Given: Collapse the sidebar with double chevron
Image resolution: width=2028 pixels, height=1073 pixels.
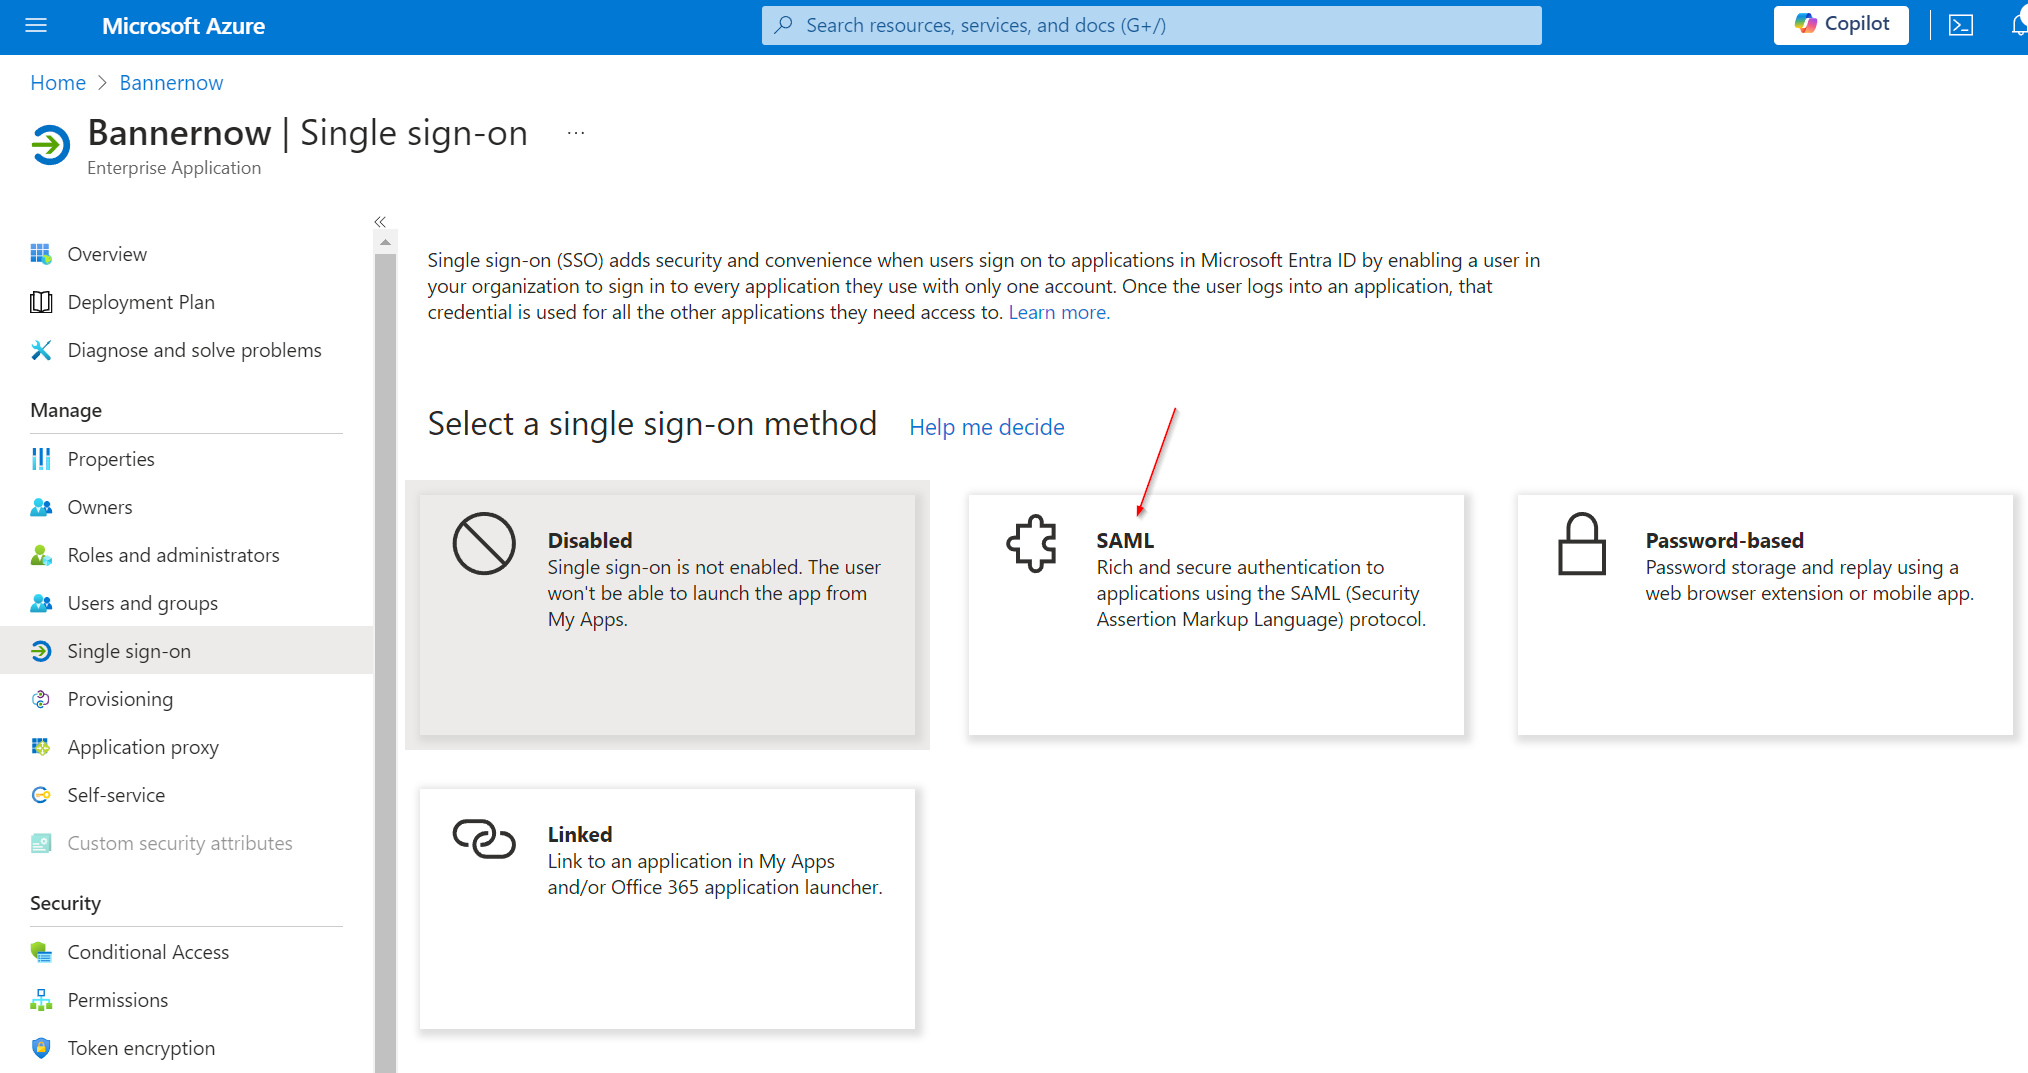Looking at the screenshot, I should pos(380,222).
